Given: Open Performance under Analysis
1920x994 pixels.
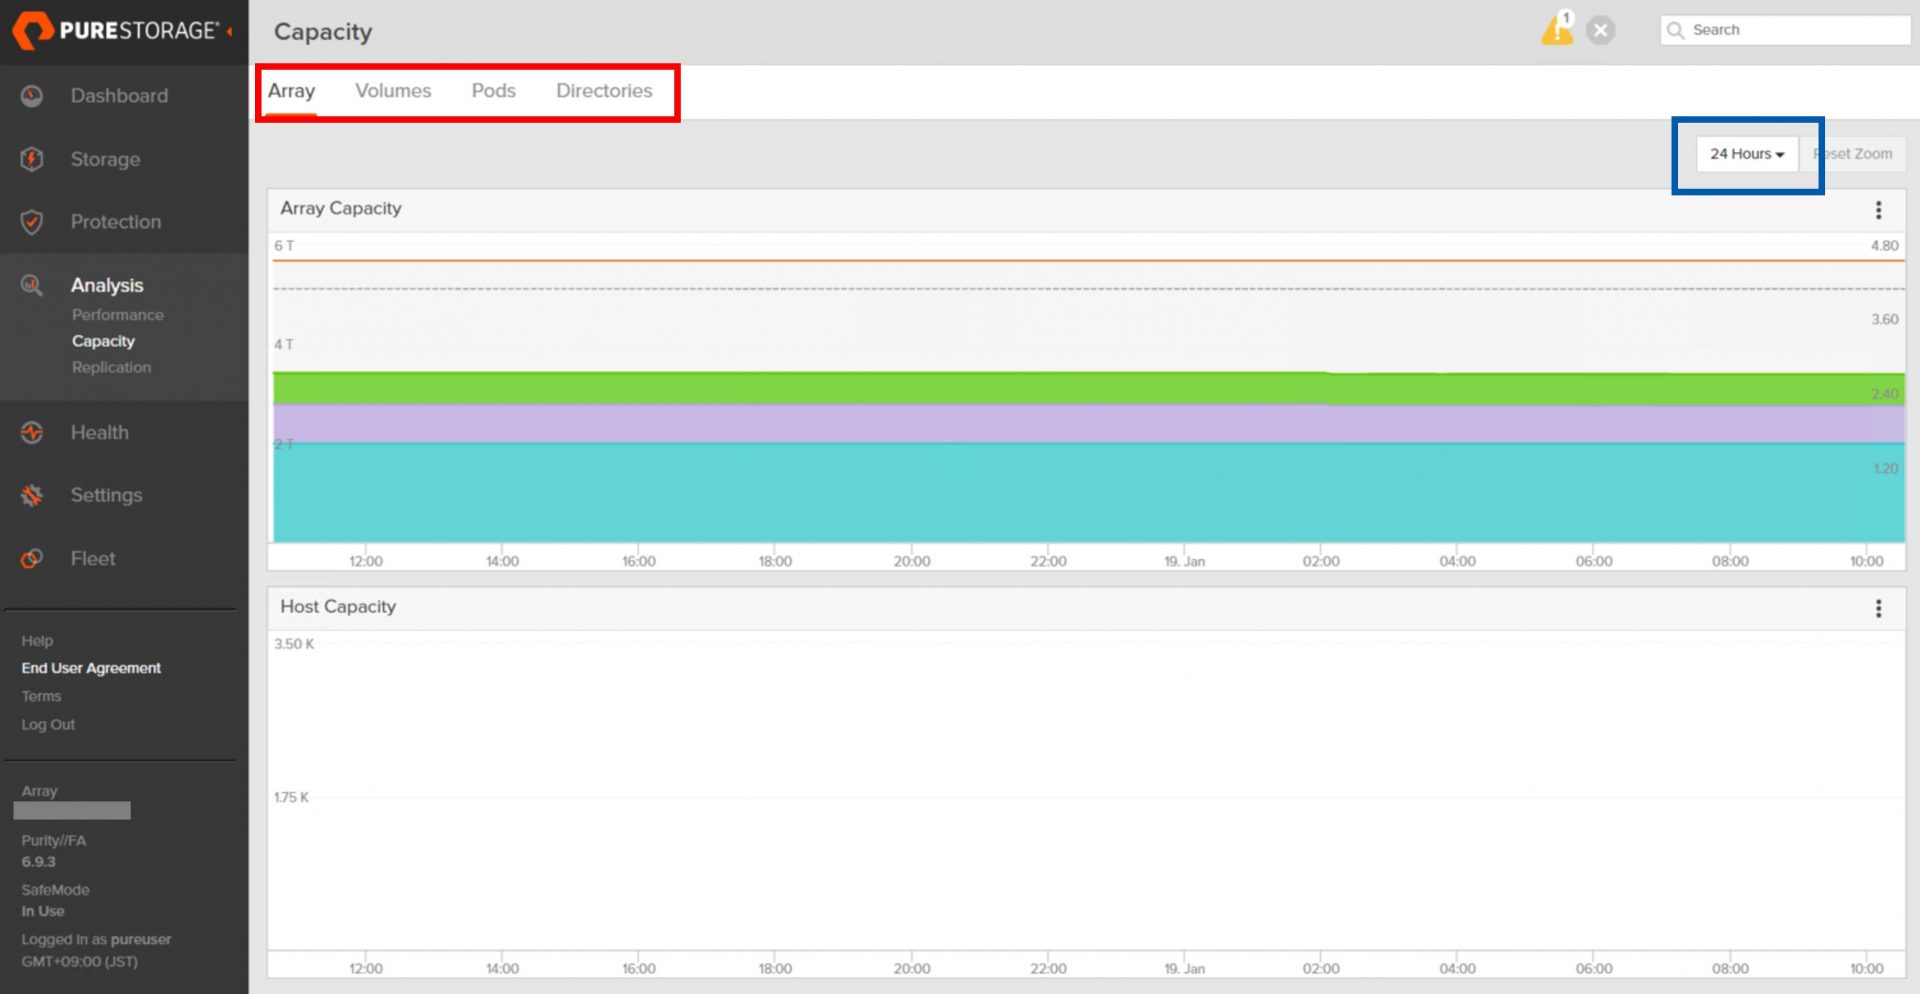Looking at the screenshot, I should click(x=117, y=315).
